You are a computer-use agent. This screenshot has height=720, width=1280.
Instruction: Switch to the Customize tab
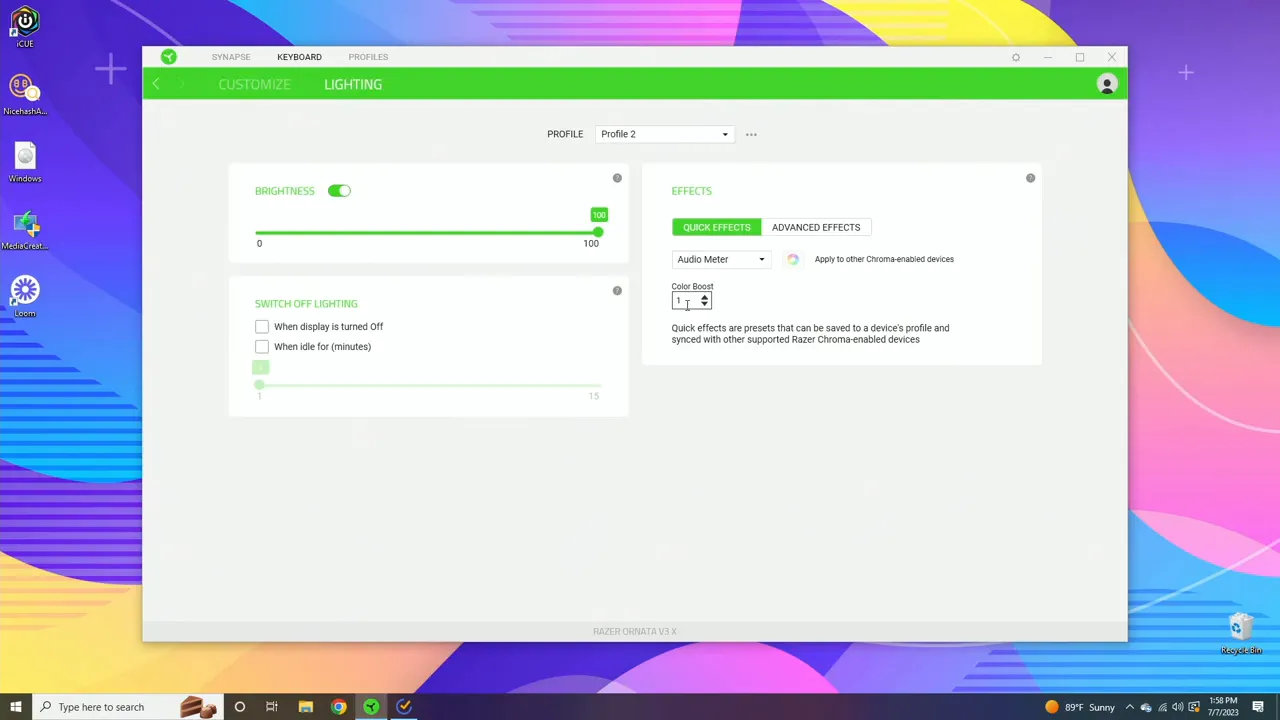pyautogui.click(x=254, y=84)
